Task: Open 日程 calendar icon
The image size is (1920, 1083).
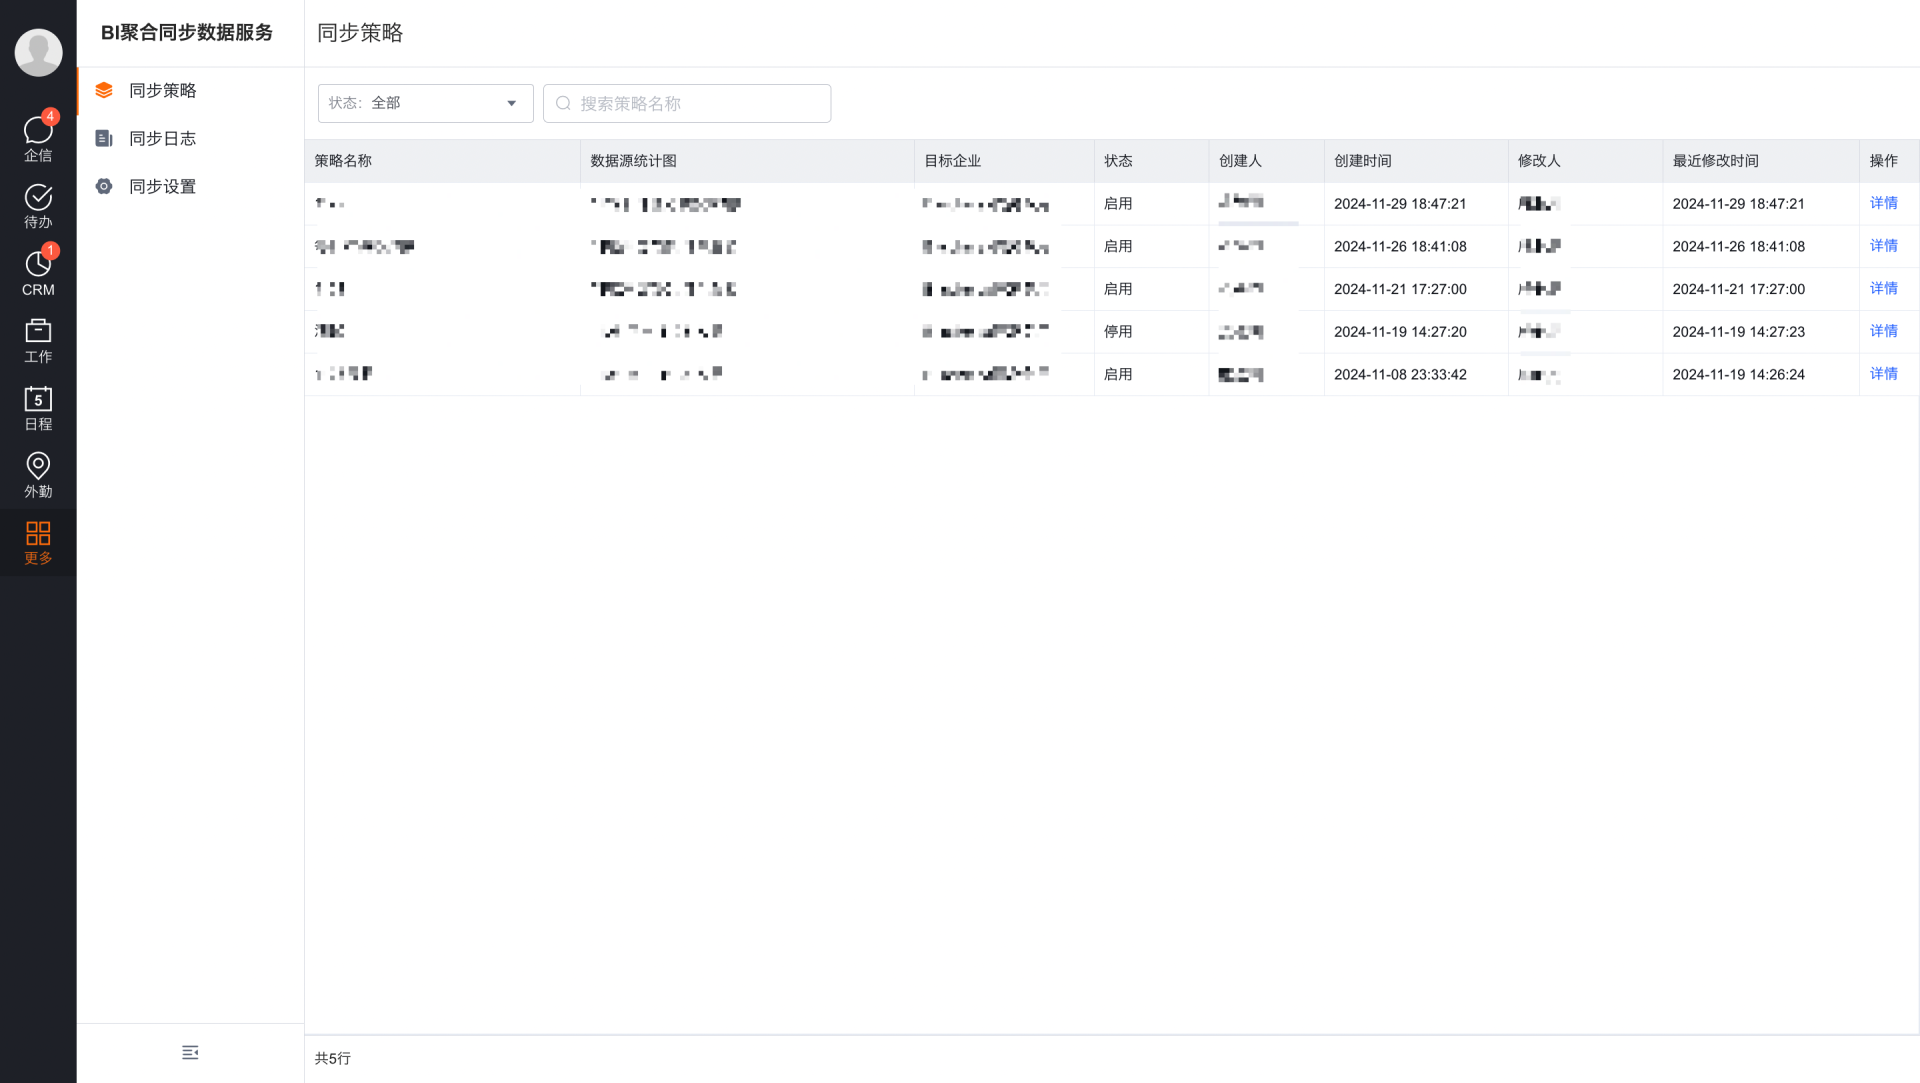Action: point(38,408)
